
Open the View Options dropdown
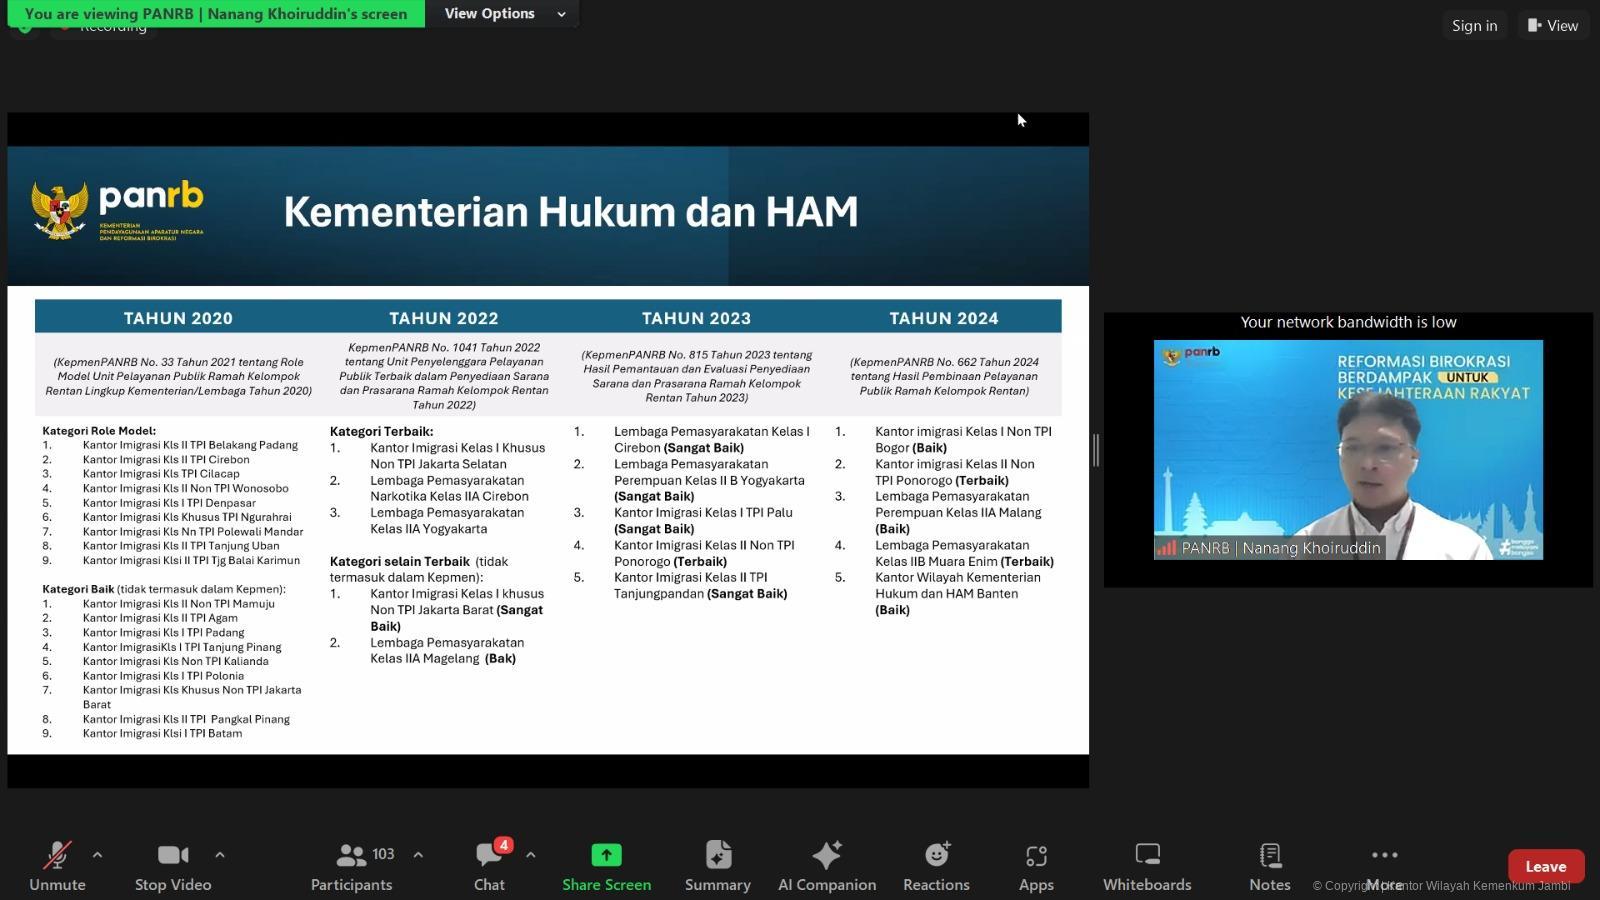[x=505, y=14]
